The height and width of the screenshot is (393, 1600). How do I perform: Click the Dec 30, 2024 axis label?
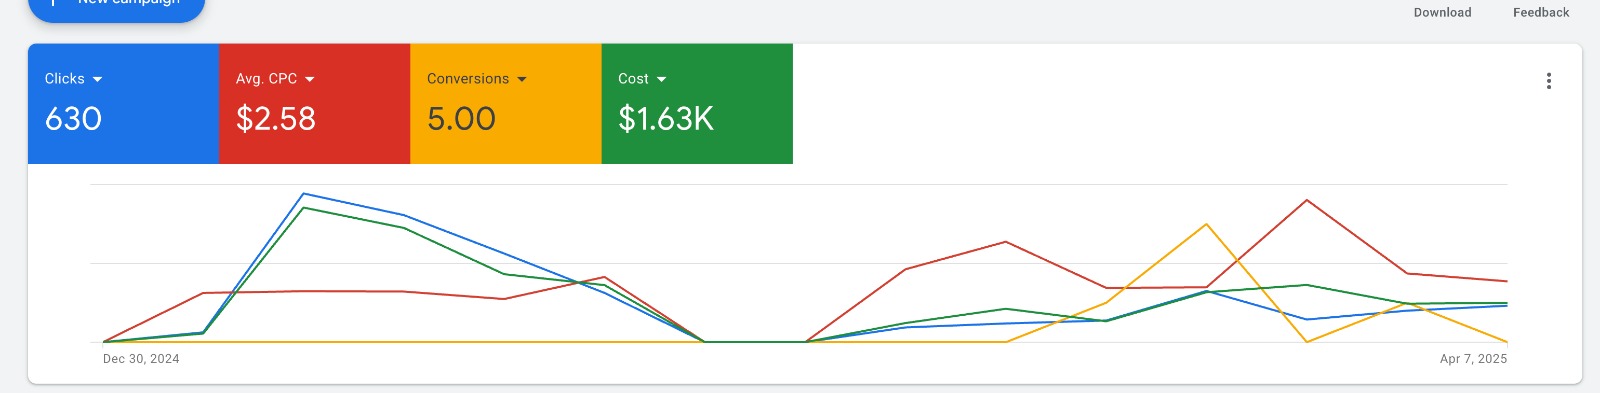pyautogui.click(x=141, y=359)
